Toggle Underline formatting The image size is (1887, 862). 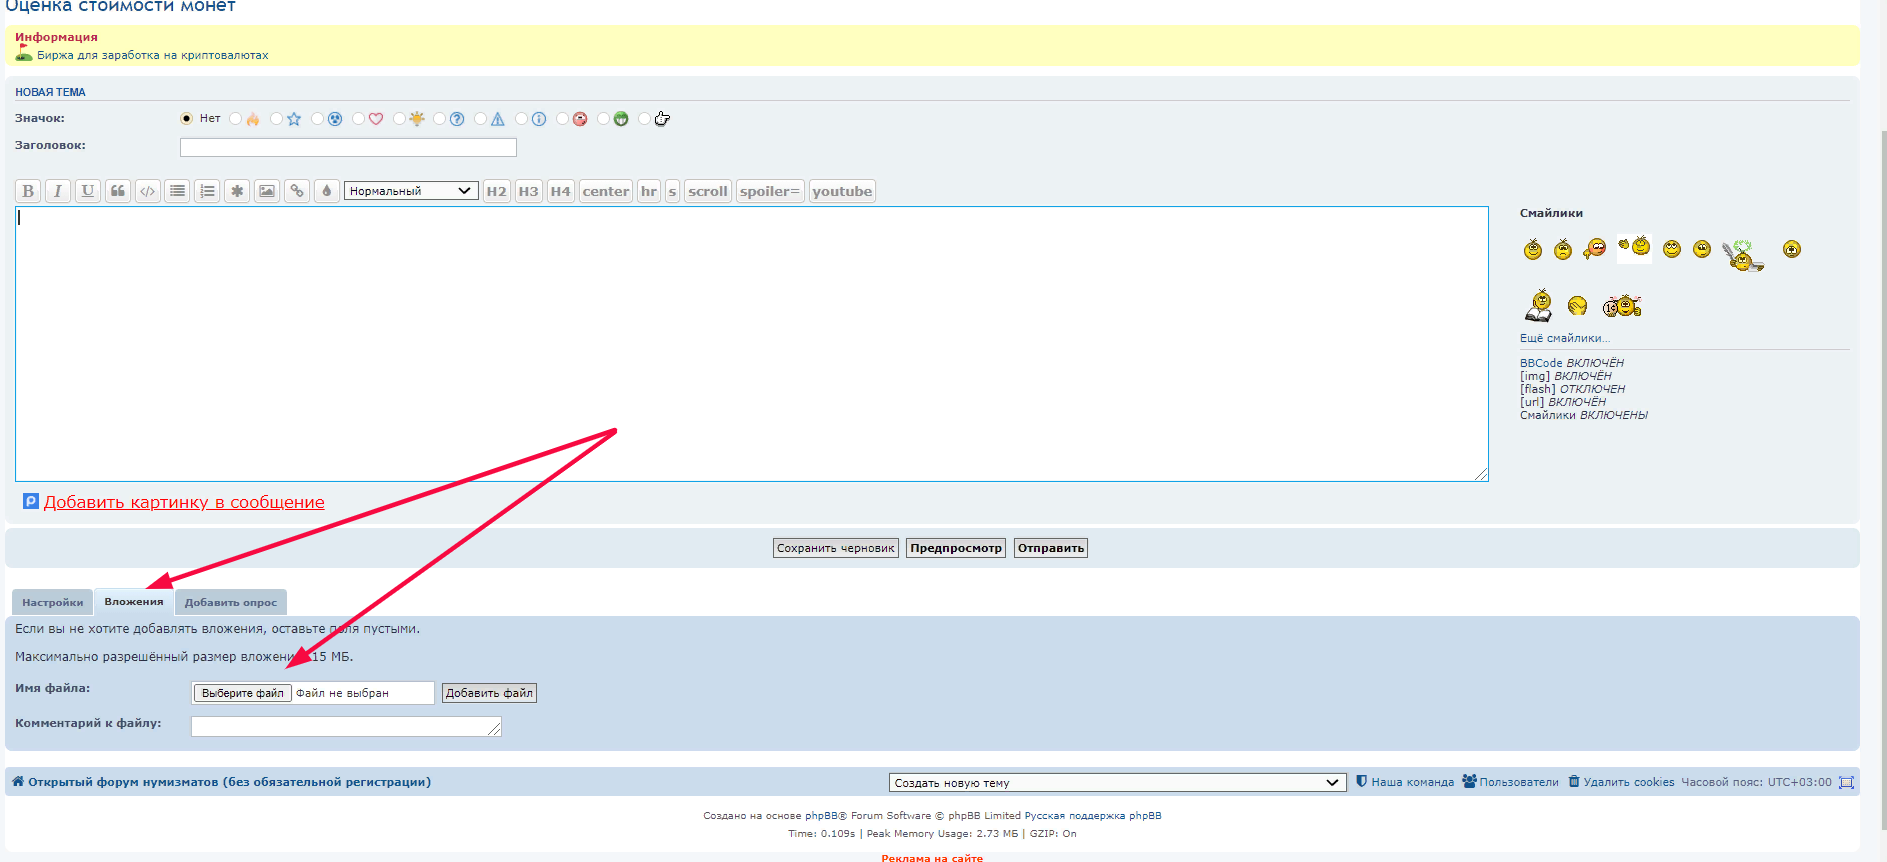(88, 191)
